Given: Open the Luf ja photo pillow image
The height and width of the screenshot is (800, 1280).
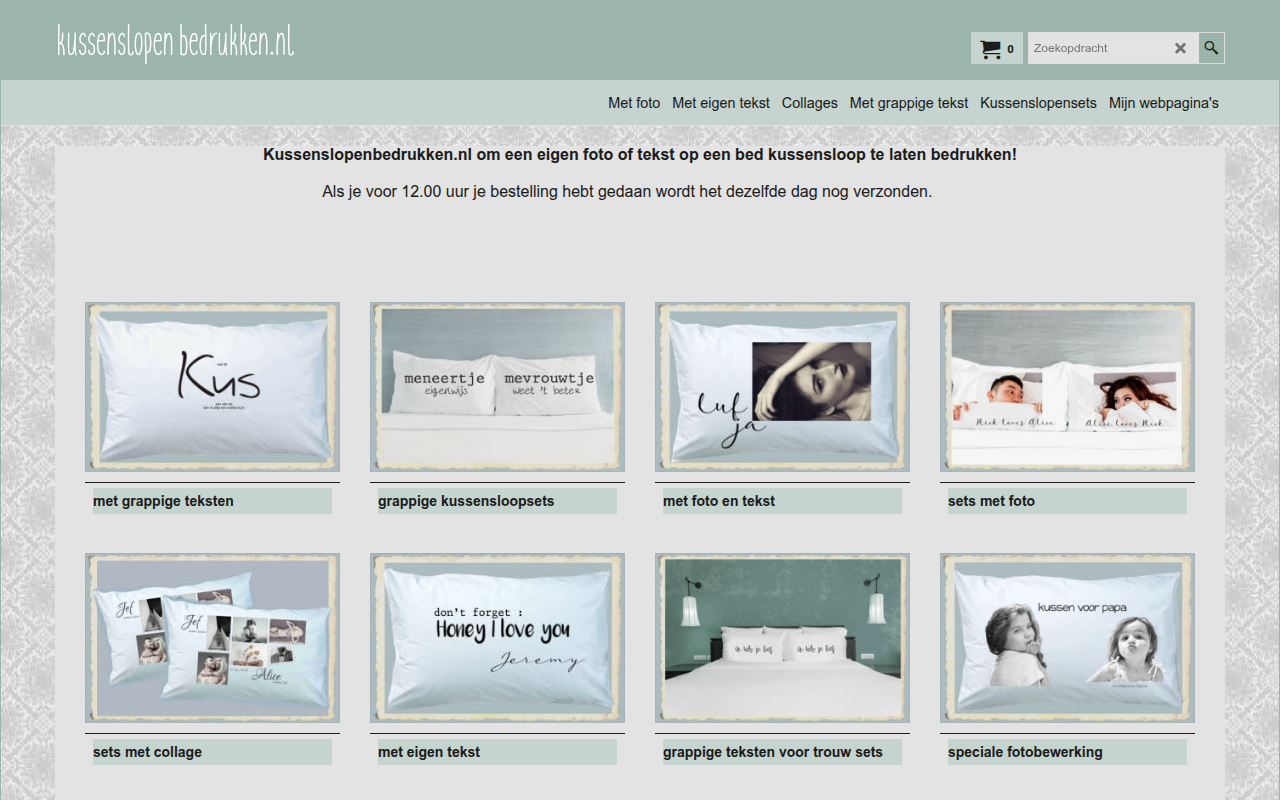Looking at the screenshot, I should pos(782,387).
